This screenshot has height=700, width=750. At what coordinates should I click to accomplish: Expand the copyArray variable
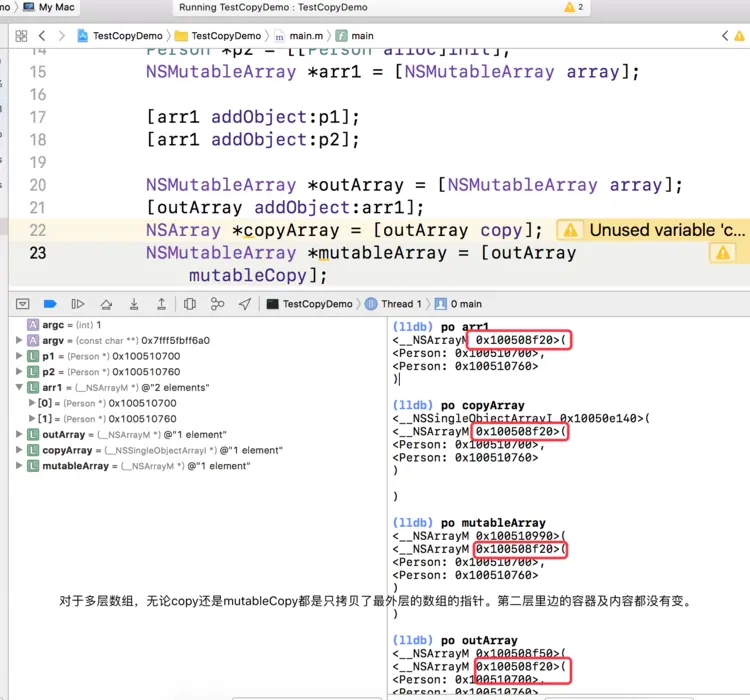pos(19,450)
